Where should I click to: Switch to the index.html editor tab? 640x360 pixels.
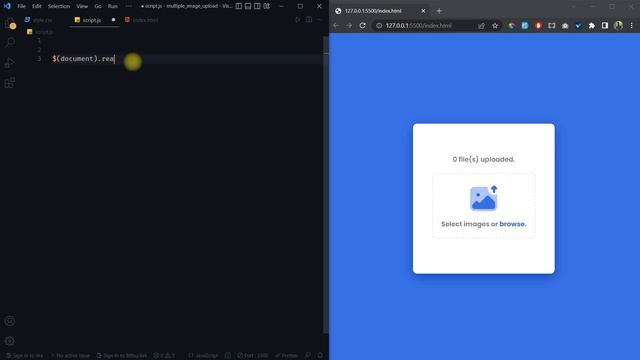pyautogui.click(x=142, y=20)
